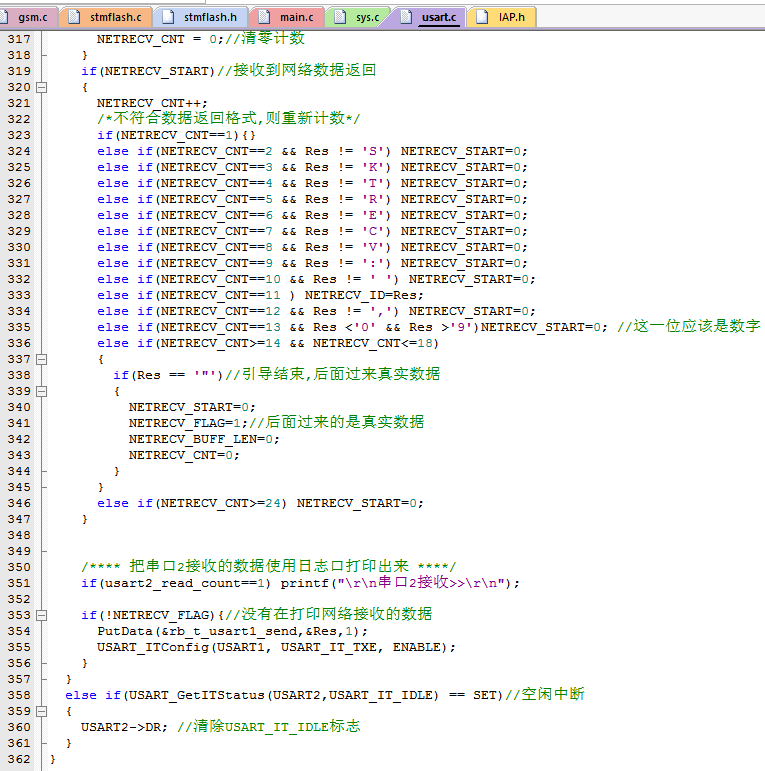
Task: Click line number 317 in the gutter
Action: [x=18, y=39]
